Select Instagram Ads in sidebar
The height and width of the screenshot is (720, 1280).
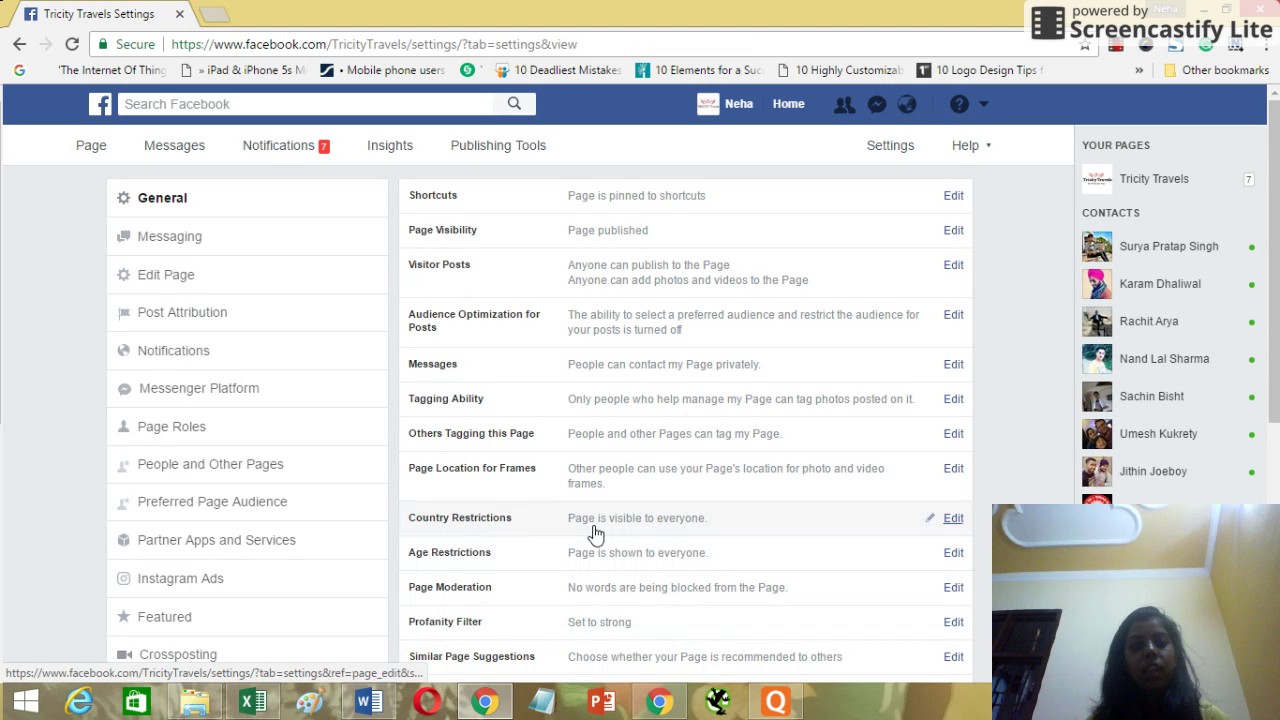[247, 578]
